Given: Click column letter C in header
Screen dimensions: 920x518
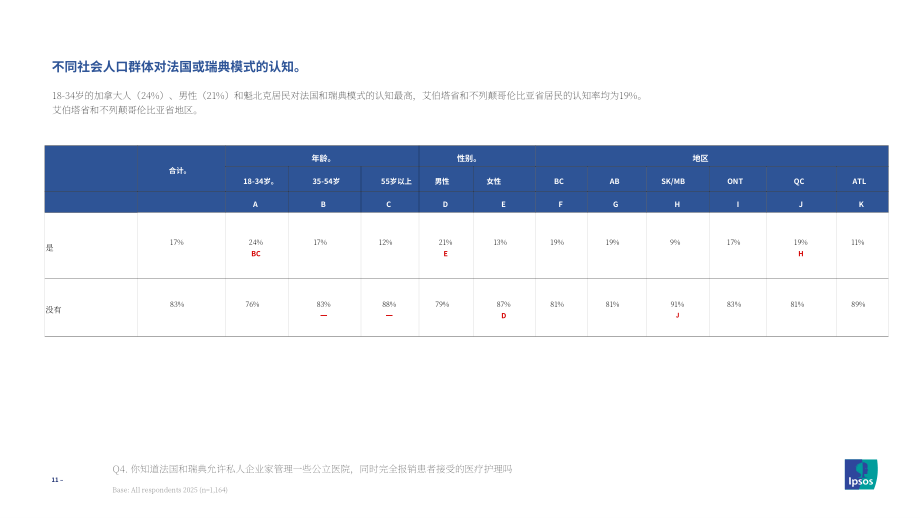Looking at the screenshot, I should 388,204.
